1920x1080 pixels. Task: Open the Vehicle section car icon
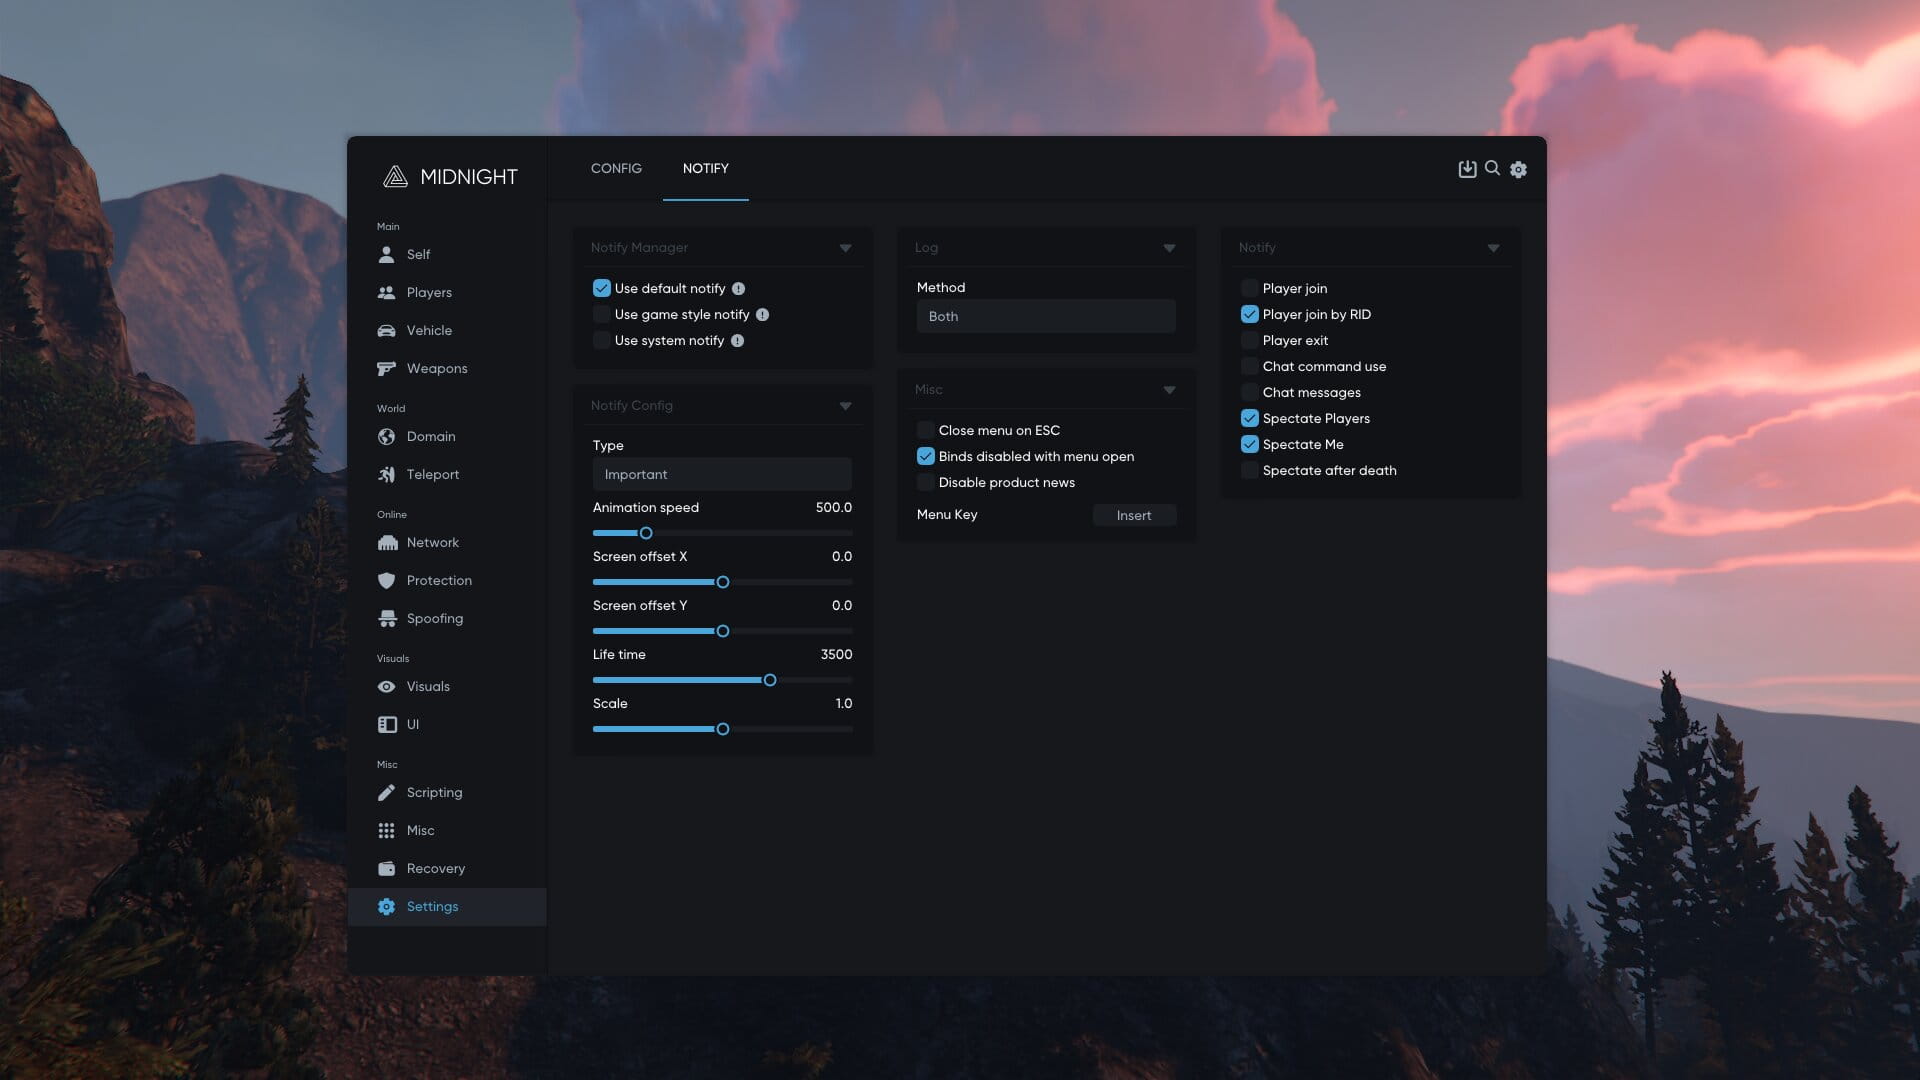pyautogui.click(x=386, y=331)
